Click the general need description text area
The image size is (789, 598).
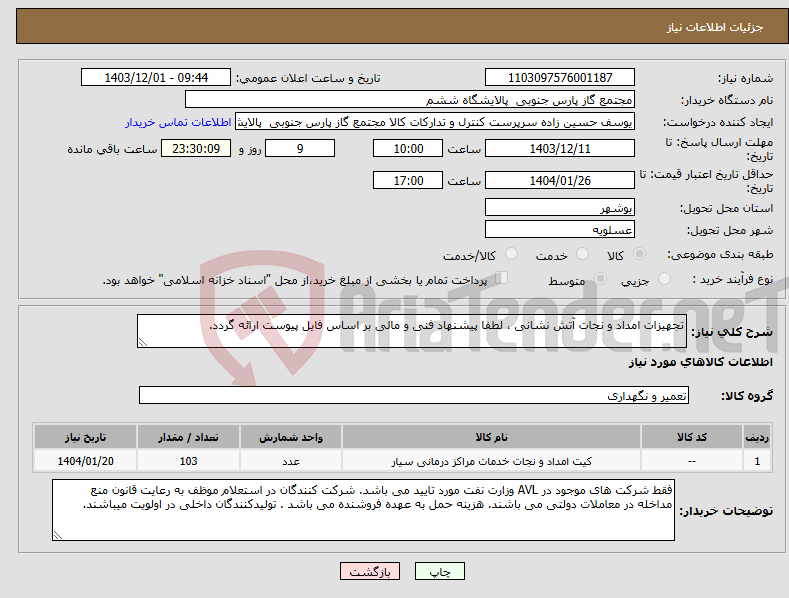(412, 331)
